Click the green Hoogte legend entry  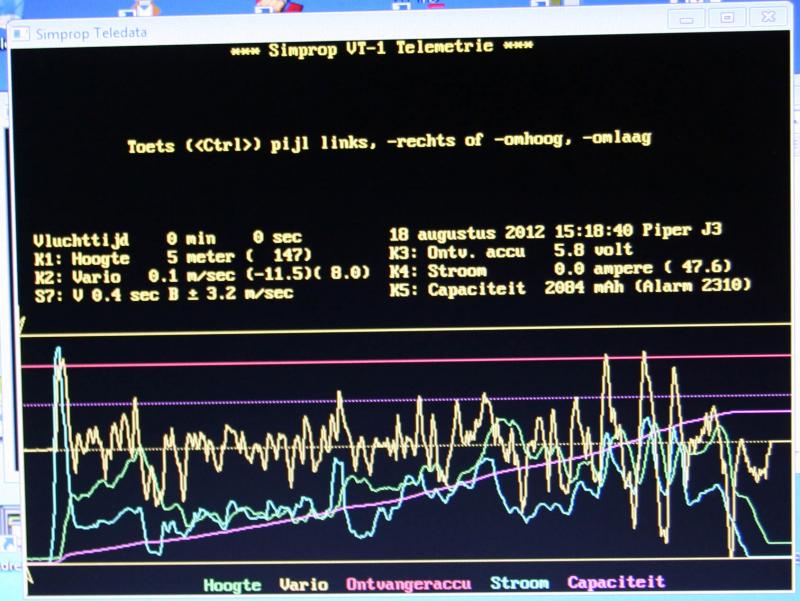click(x=232, y=585)
